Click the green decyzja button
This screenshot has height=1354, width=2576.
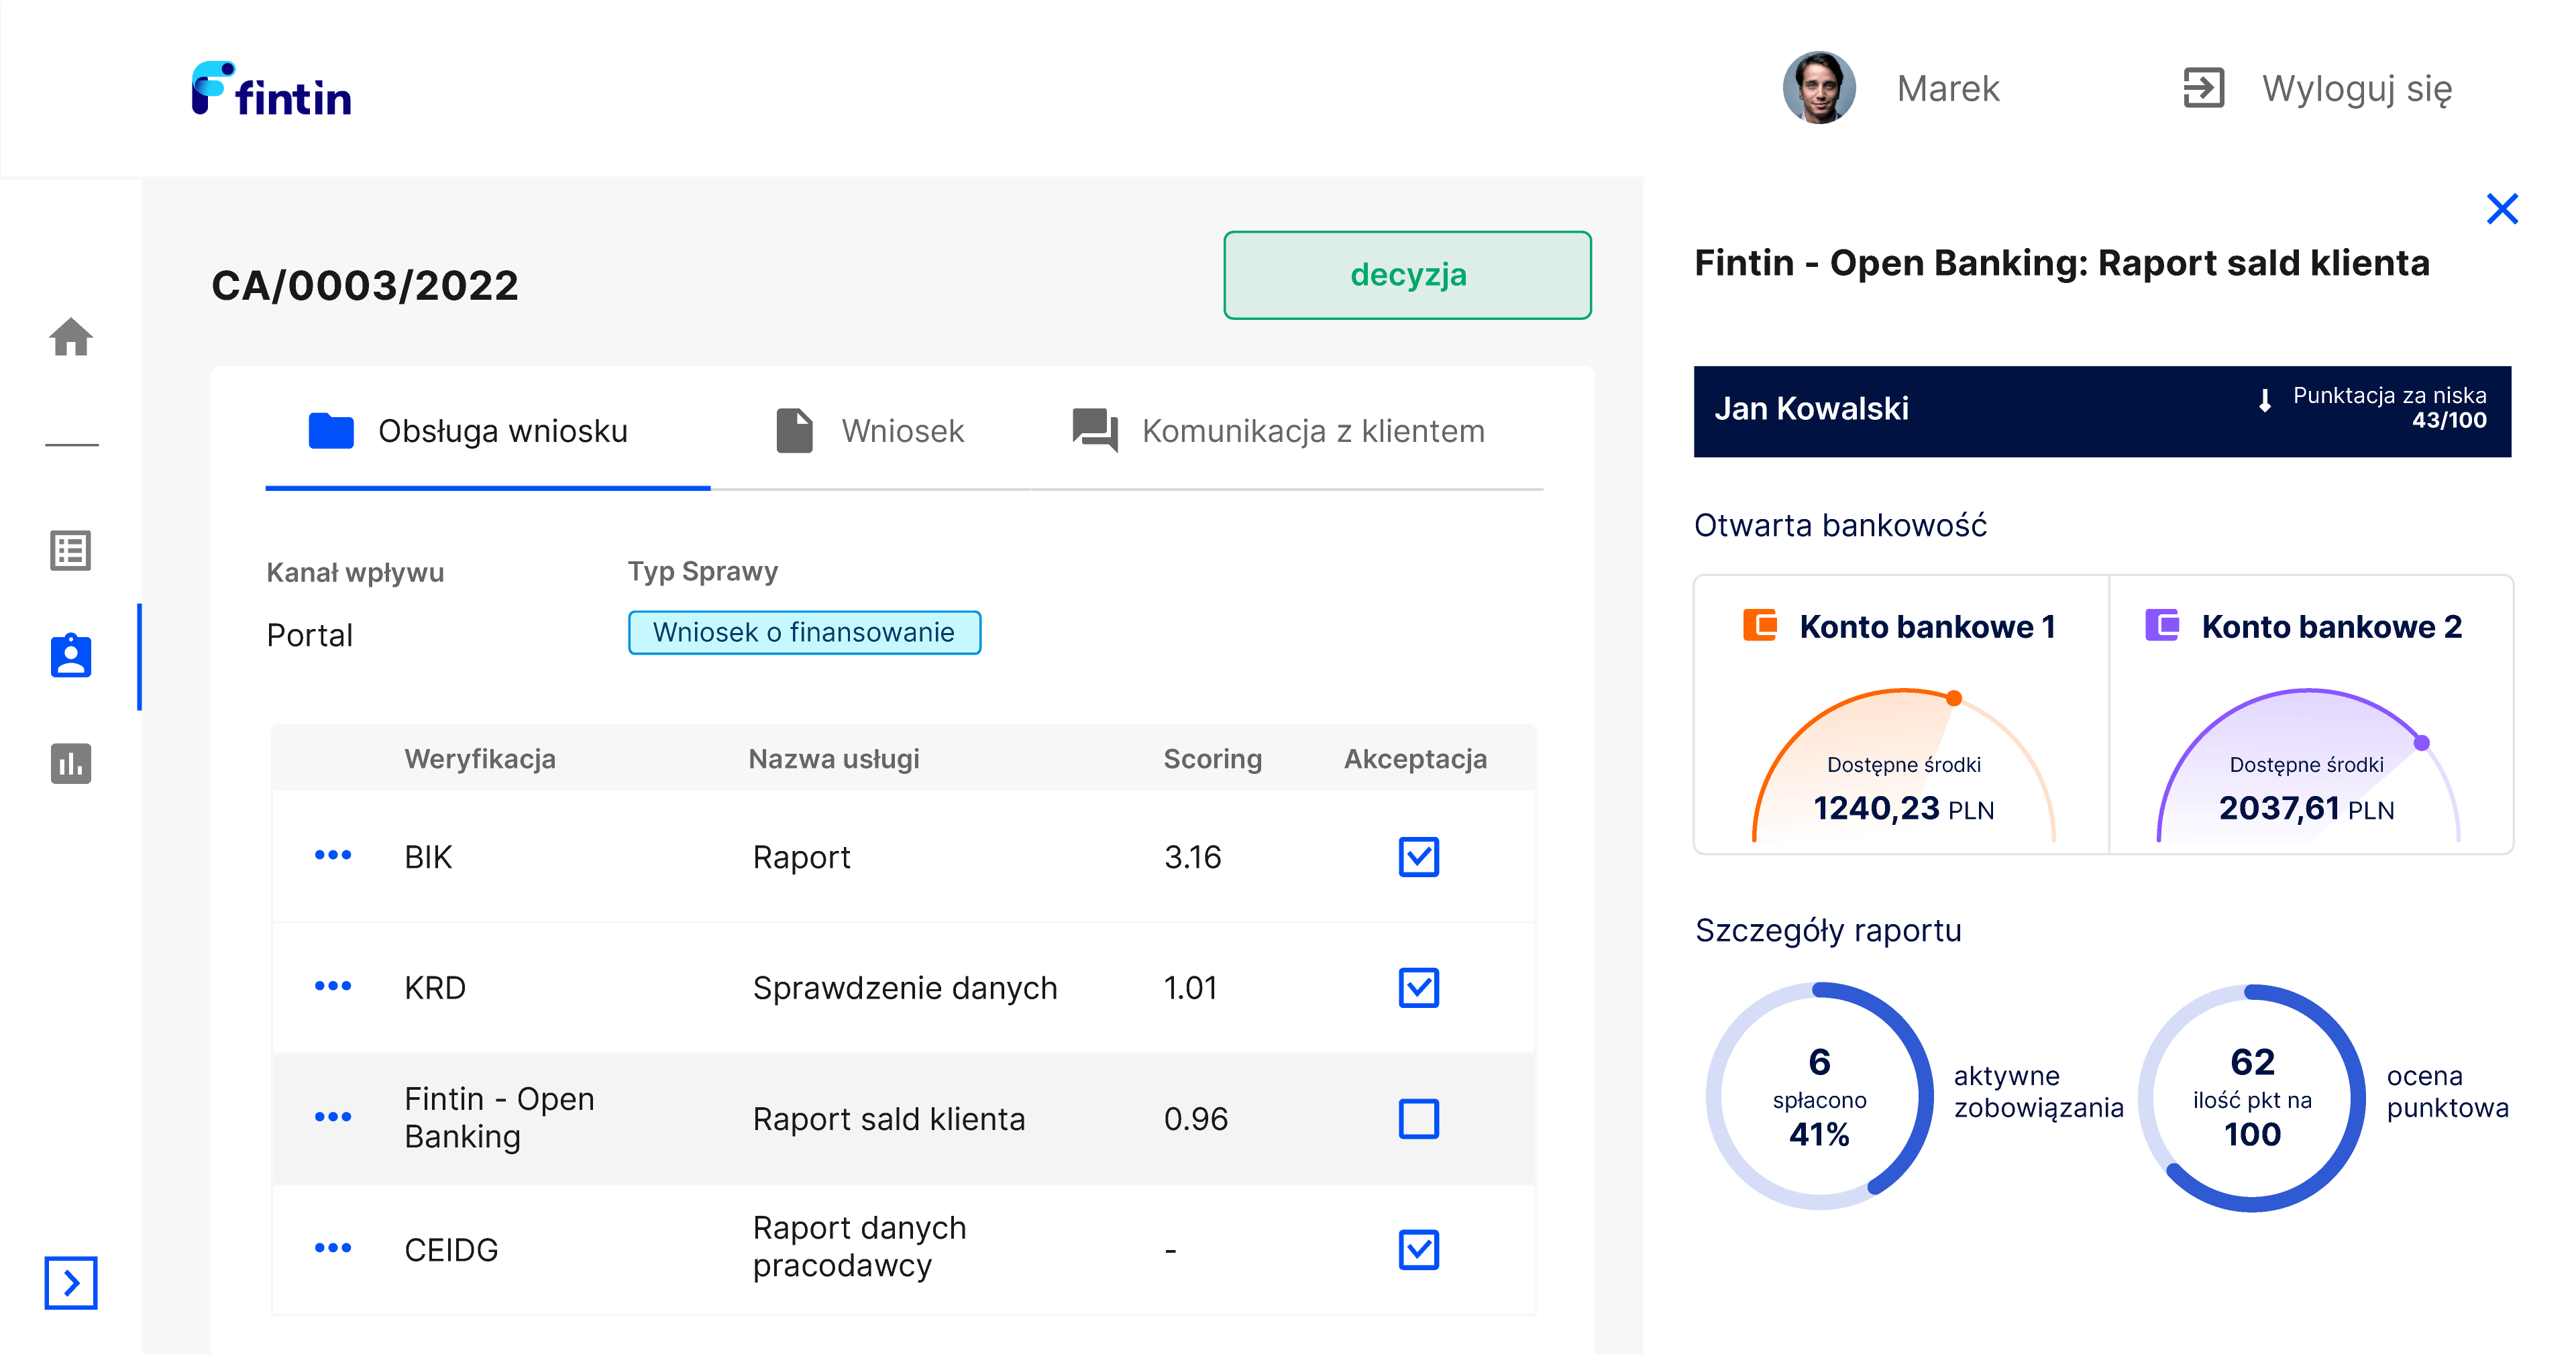[1407, 275]
